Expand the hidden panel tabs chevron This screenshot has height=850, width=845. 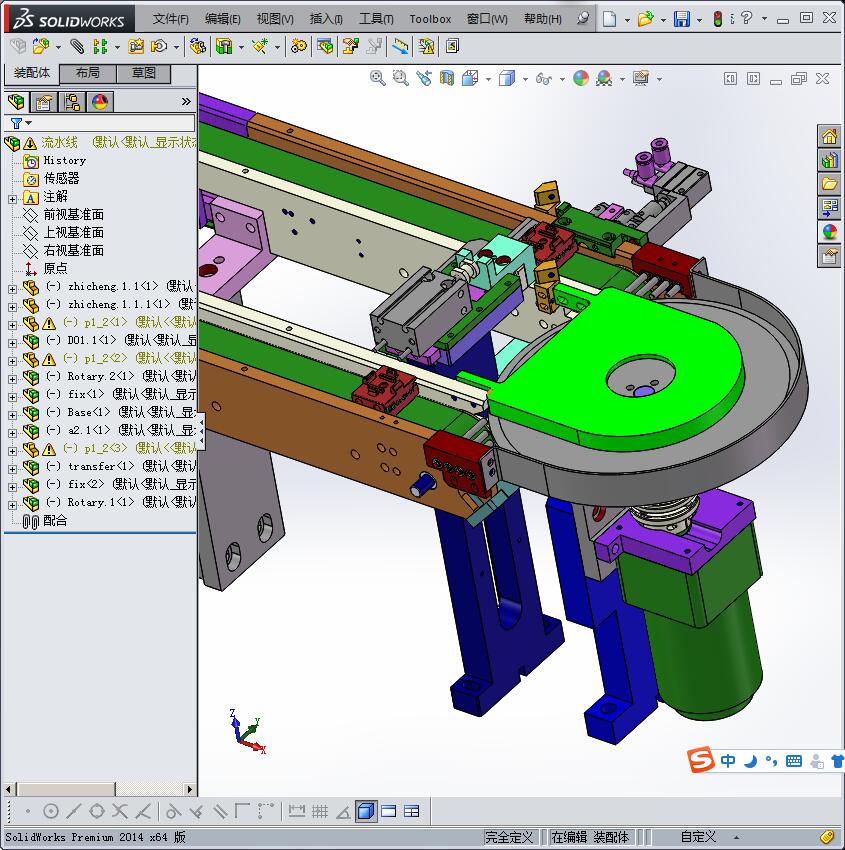click(x=186, y=101)
